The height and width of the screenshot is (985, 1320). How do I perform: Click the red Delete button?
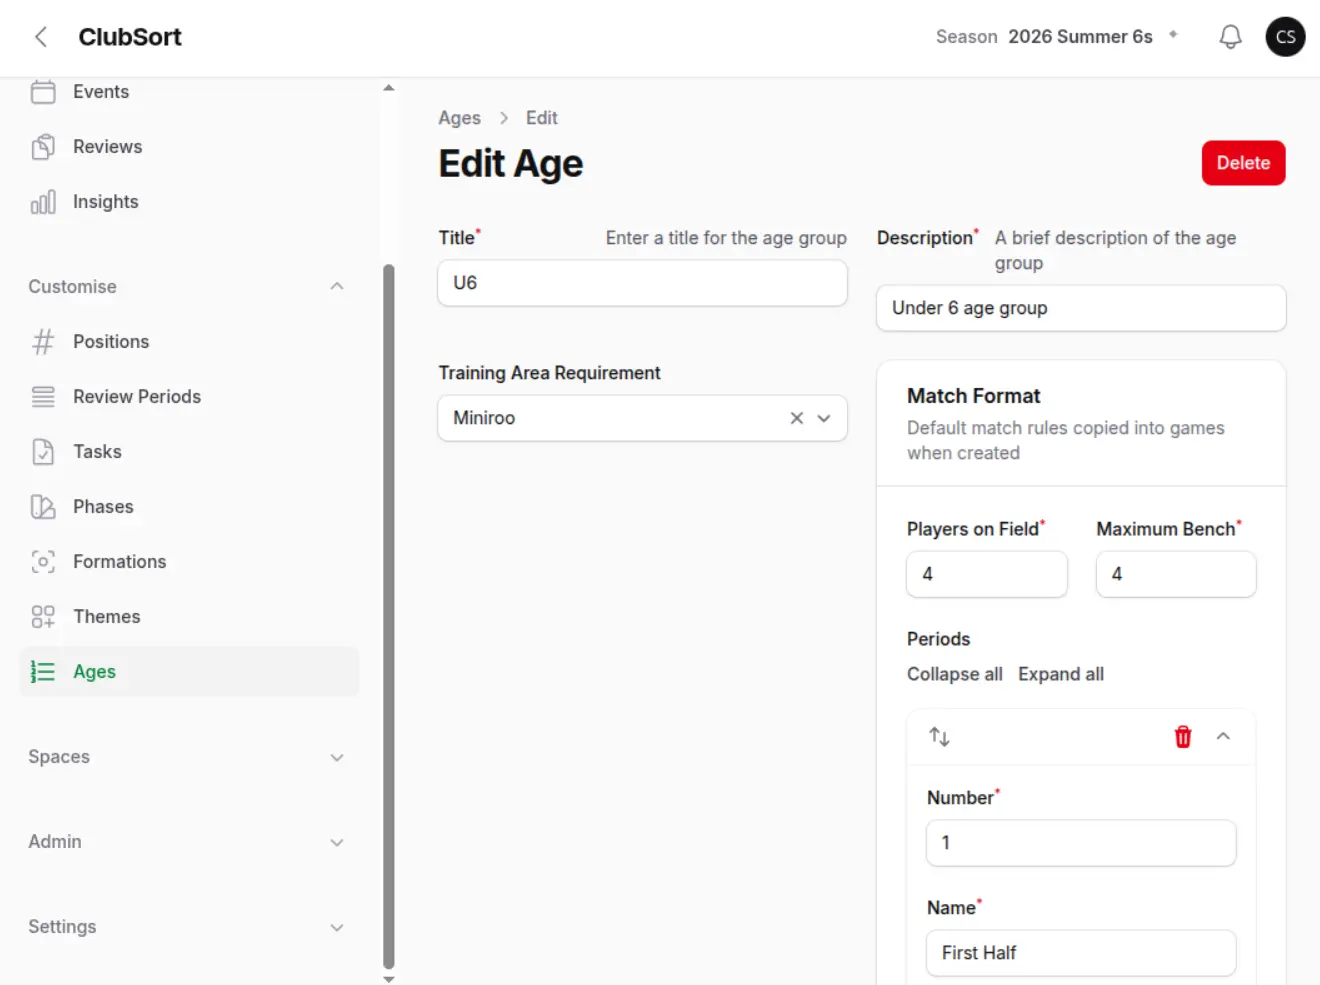point(1243,163)
